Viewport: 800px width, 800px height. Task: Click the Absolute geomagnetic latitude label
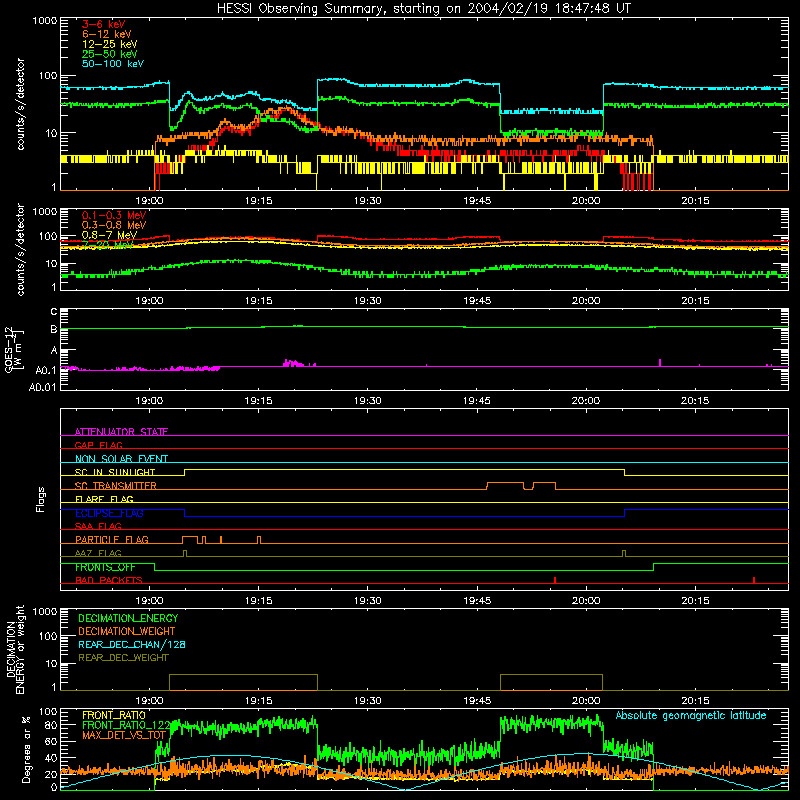(691, 715)
